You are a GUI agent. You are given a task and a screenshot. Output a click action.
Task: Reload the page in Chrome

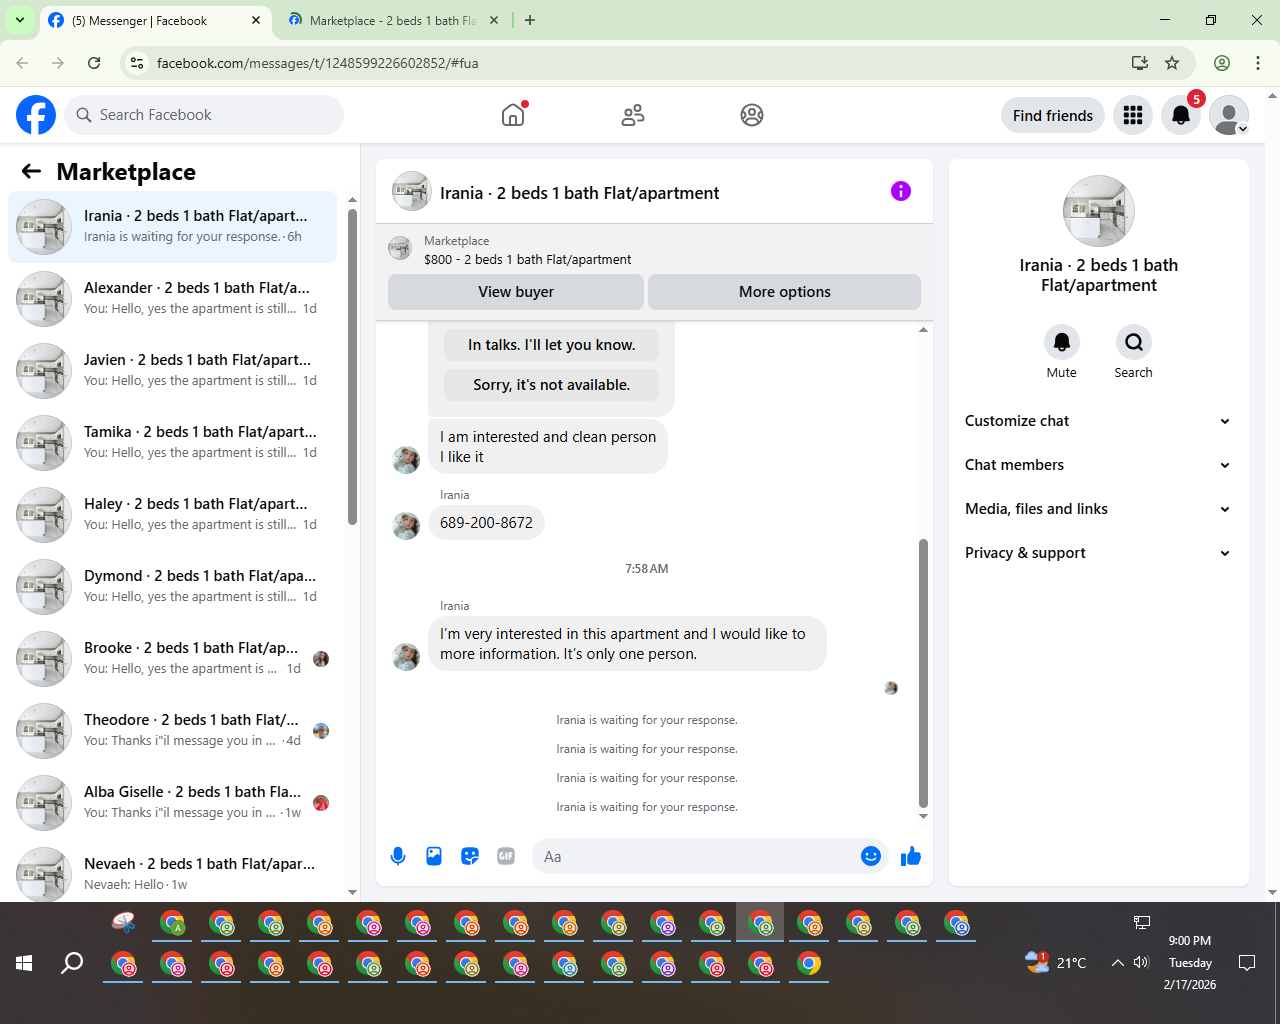94,63
